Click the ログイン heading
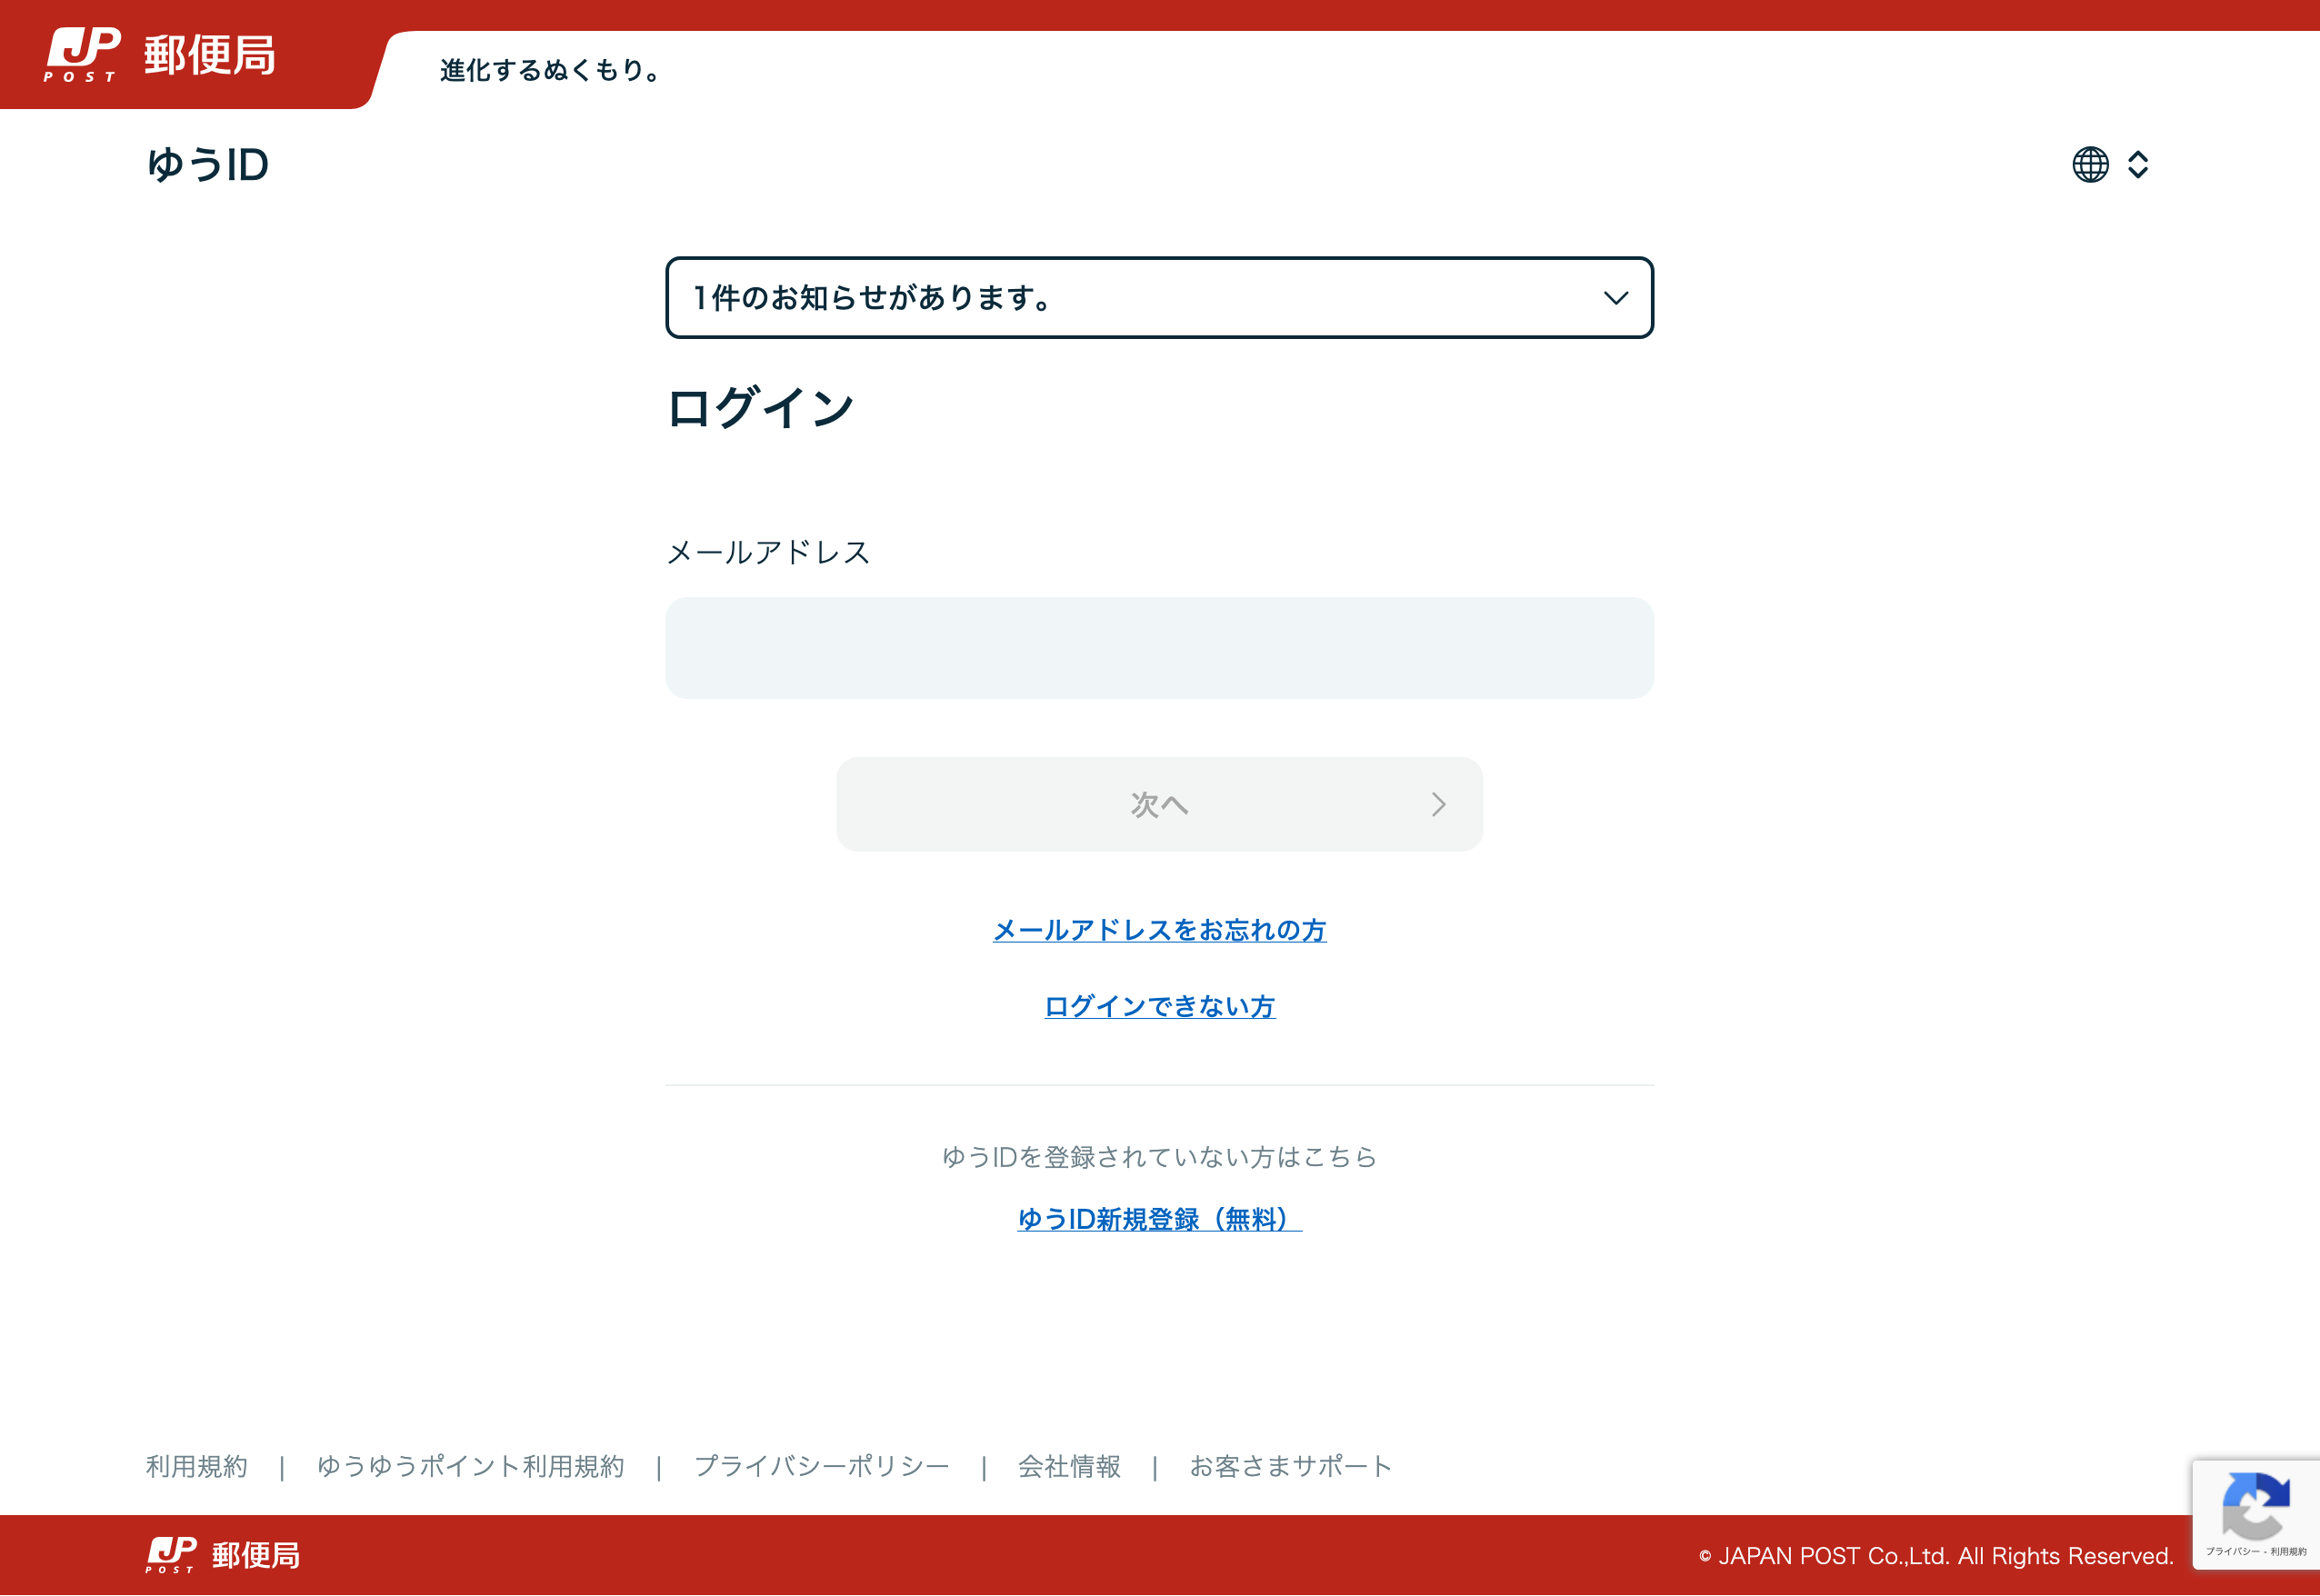The image size is (2320, 1596). [x=760, y=409]
